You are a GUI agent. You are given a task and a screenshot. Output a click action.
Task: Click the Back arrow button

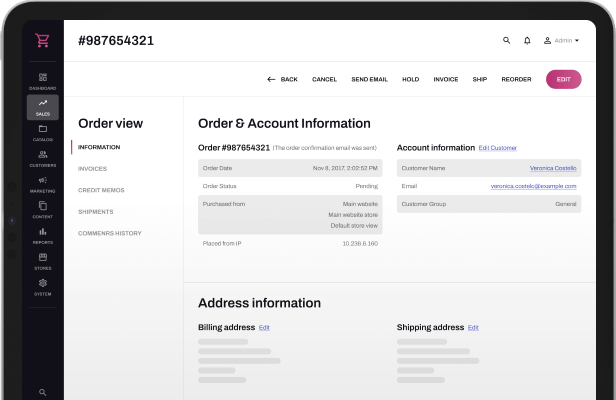tap(282, 79)
